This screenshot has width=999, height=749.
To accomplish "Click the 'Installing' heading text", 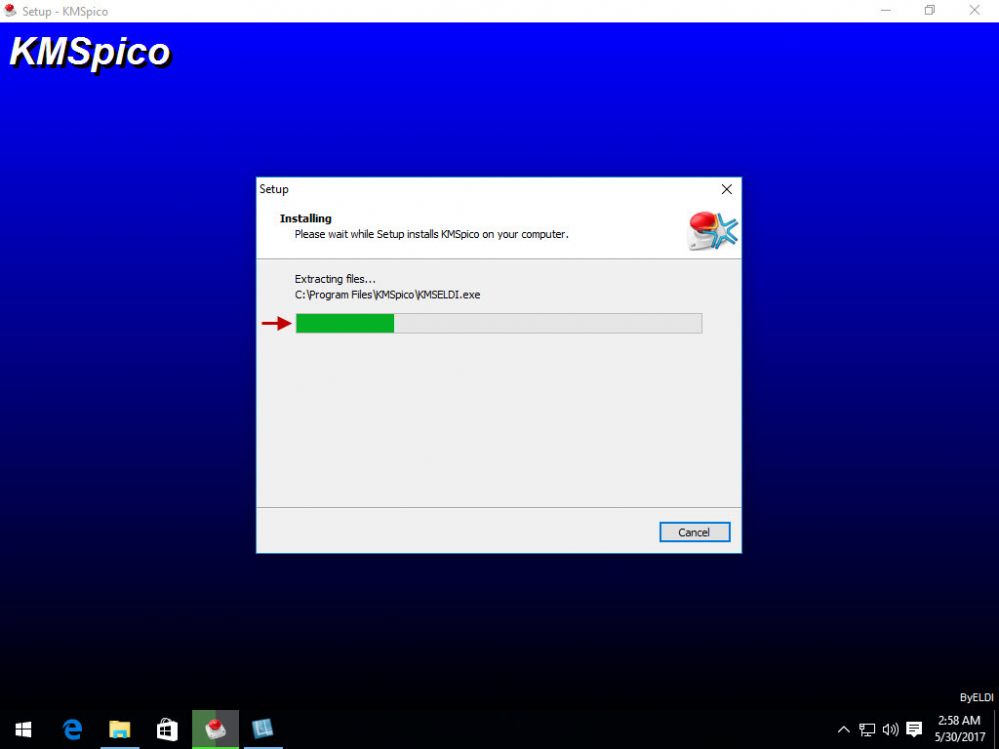I will pos(306,218).
